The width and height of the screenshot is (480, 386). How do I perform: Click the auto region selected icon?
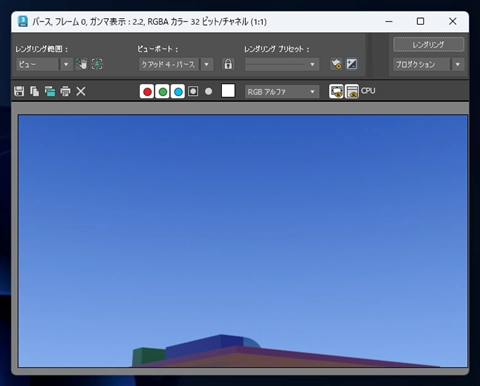click(97, 64)
